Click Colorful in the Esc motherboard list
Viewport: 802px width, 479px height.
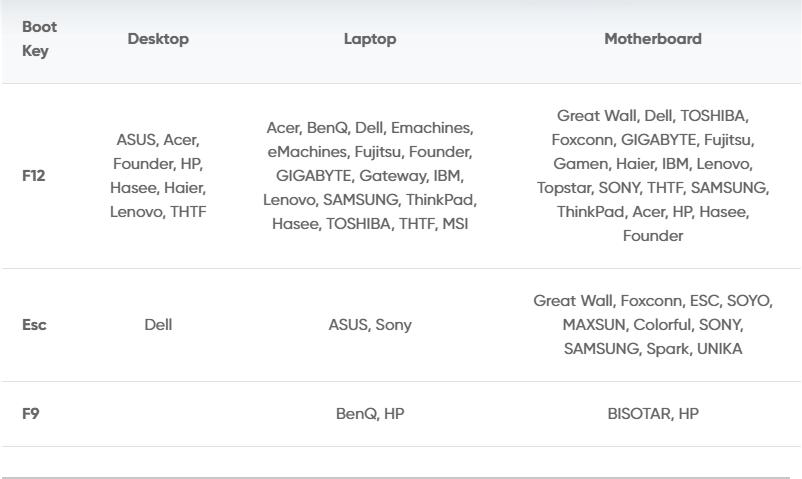(x=662, y=325)
